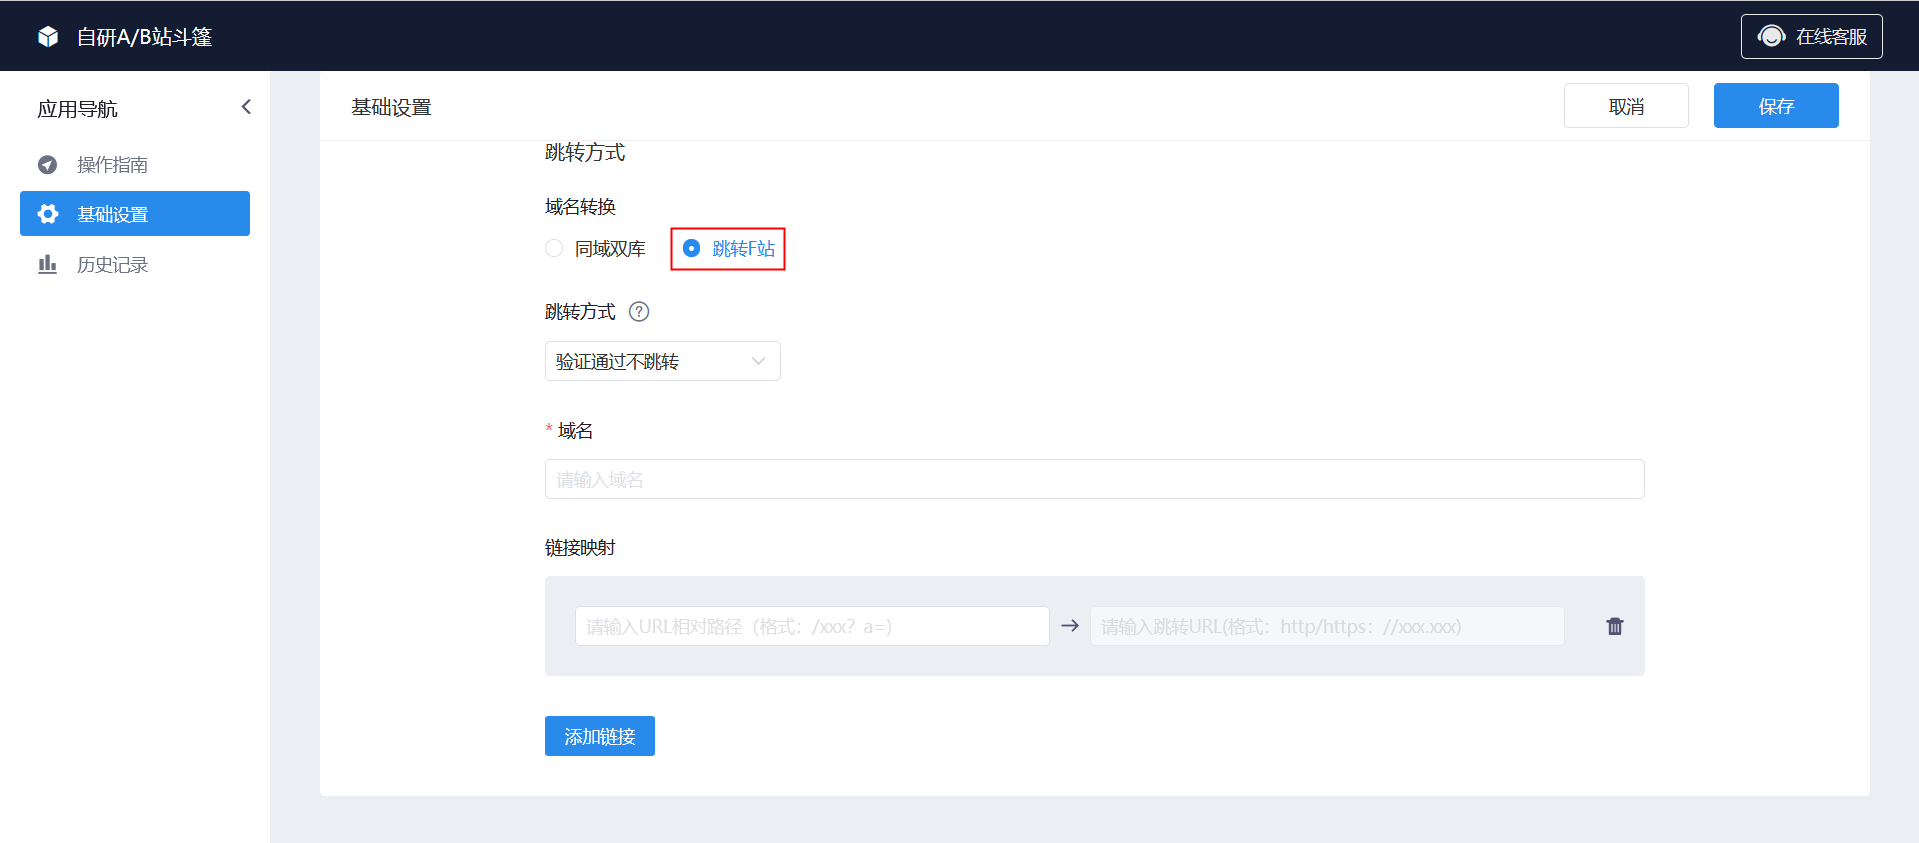The height and width of the screenshot is (843, 1919).
Task: Click the 域名转换 label
Action: coord(580,207)
